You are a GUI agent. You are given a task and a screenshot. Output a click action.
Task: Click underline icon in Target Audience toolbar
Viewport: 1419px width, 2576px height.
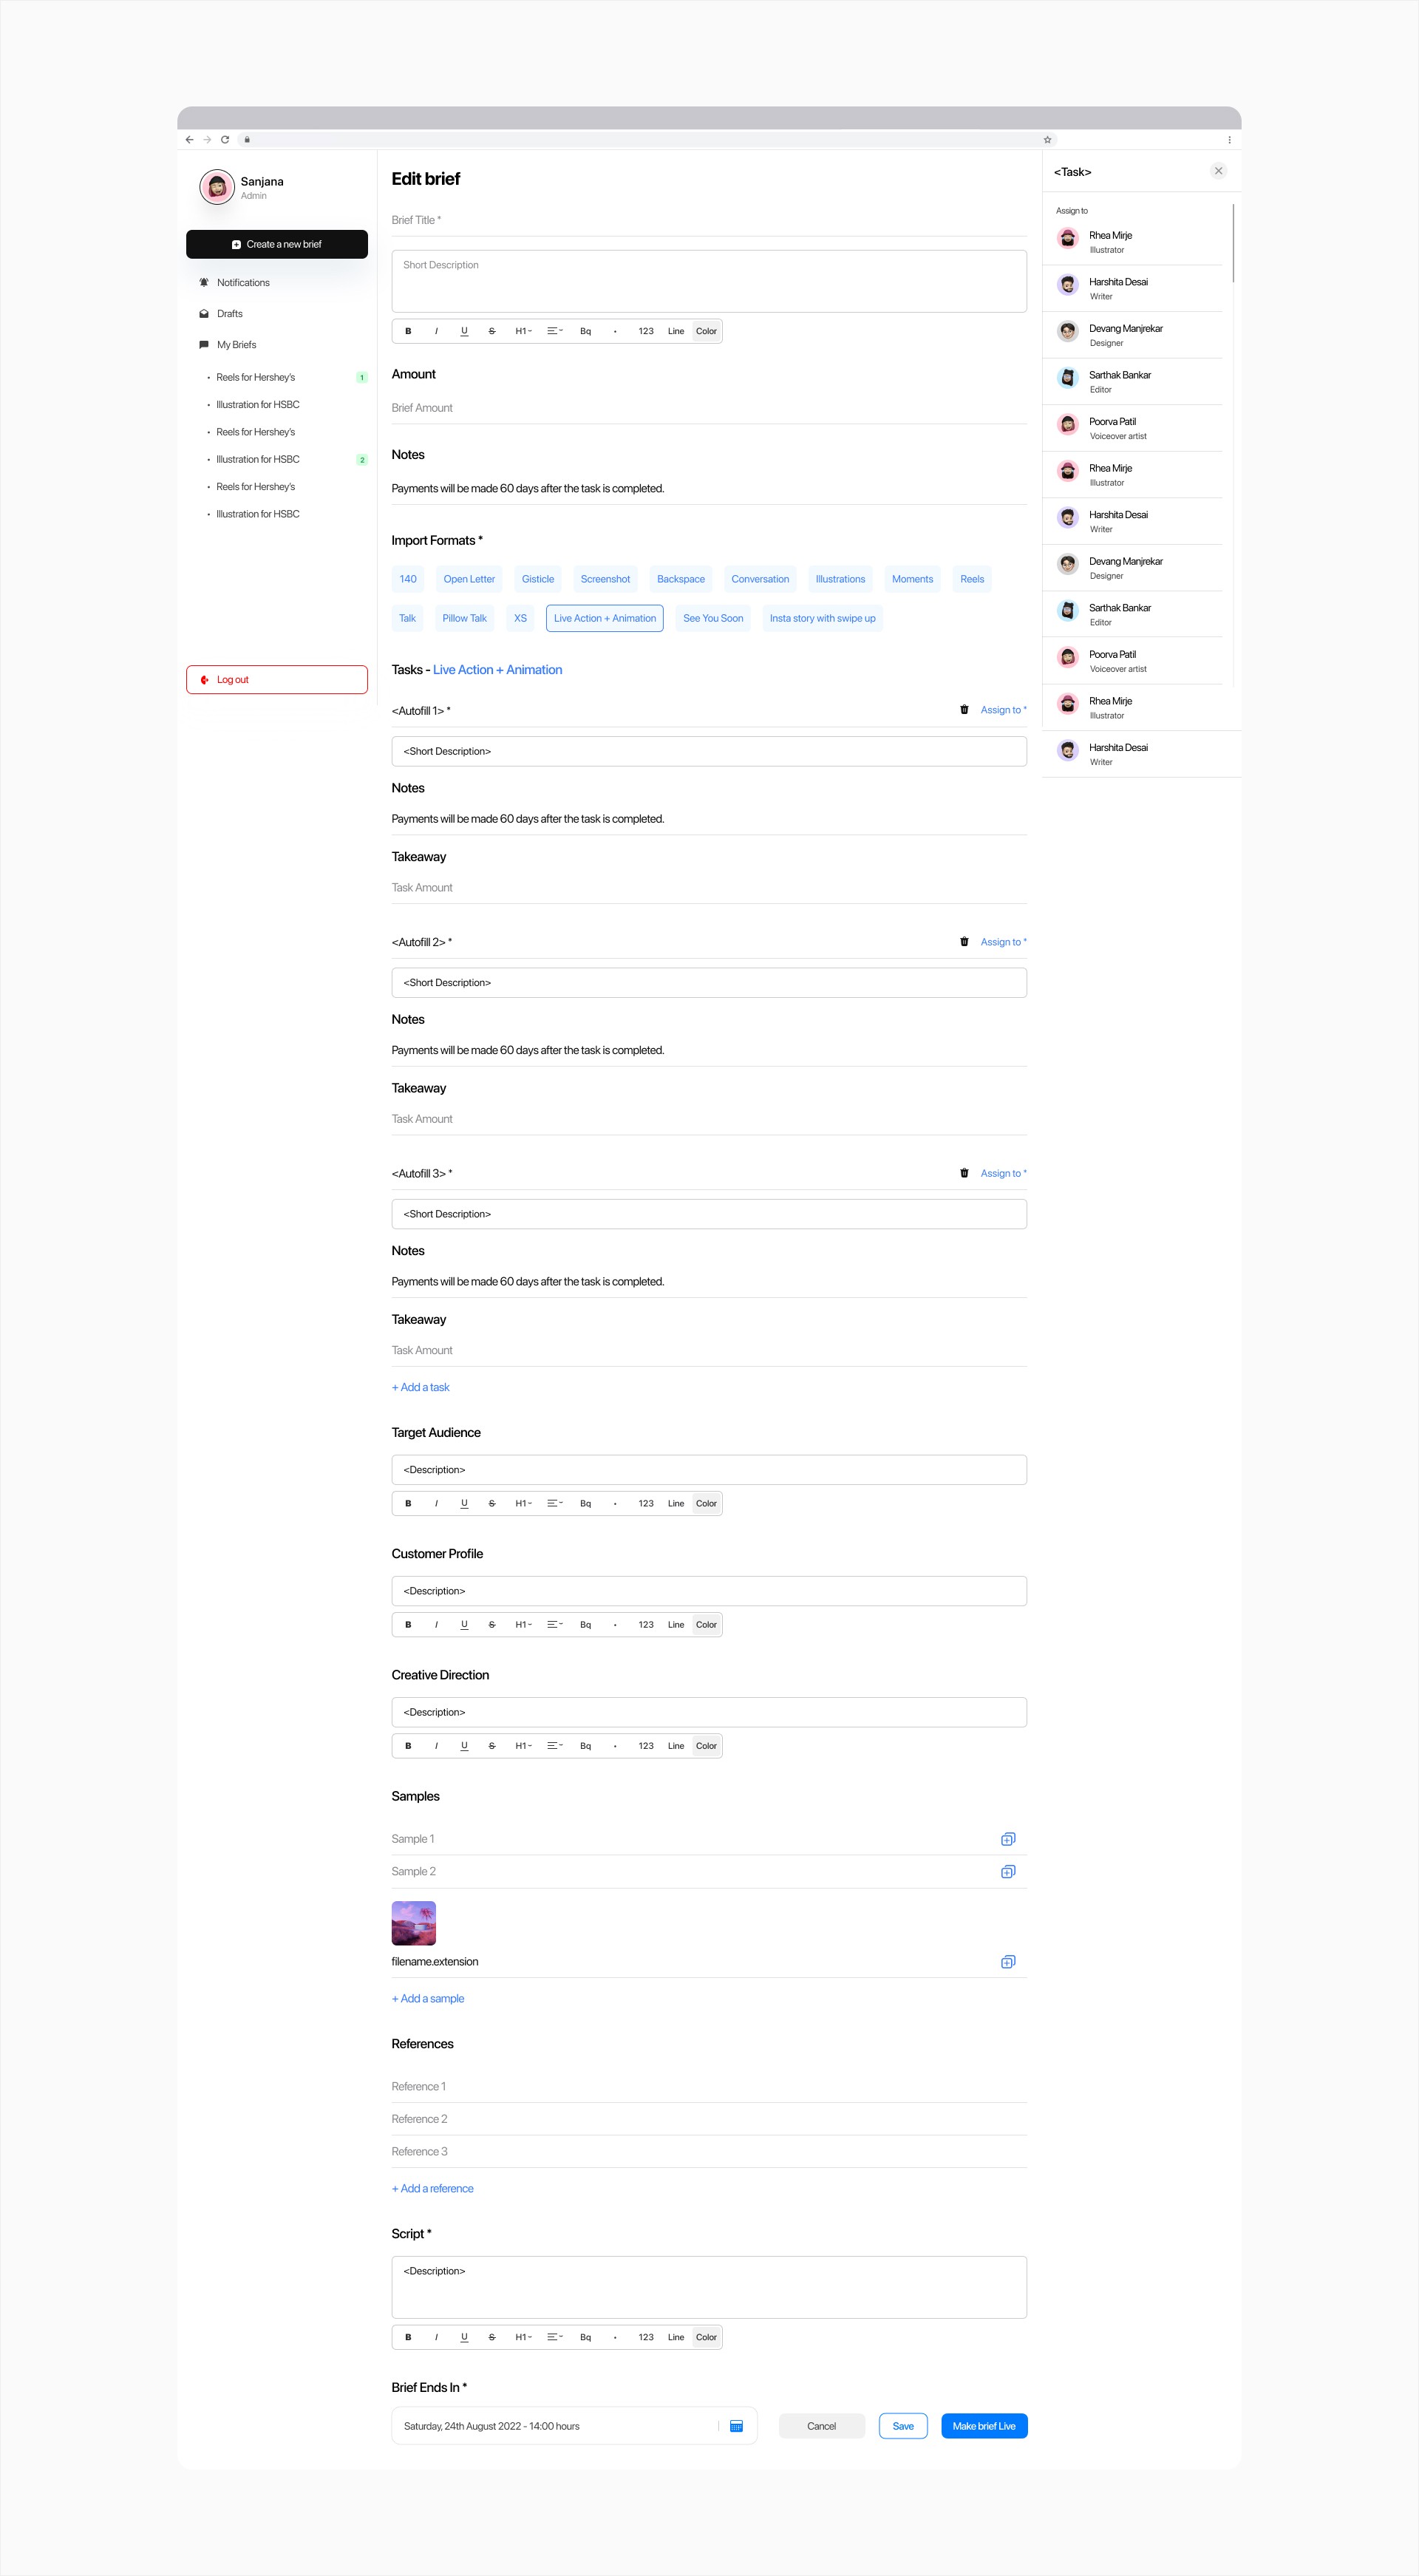coord(464,1503)
